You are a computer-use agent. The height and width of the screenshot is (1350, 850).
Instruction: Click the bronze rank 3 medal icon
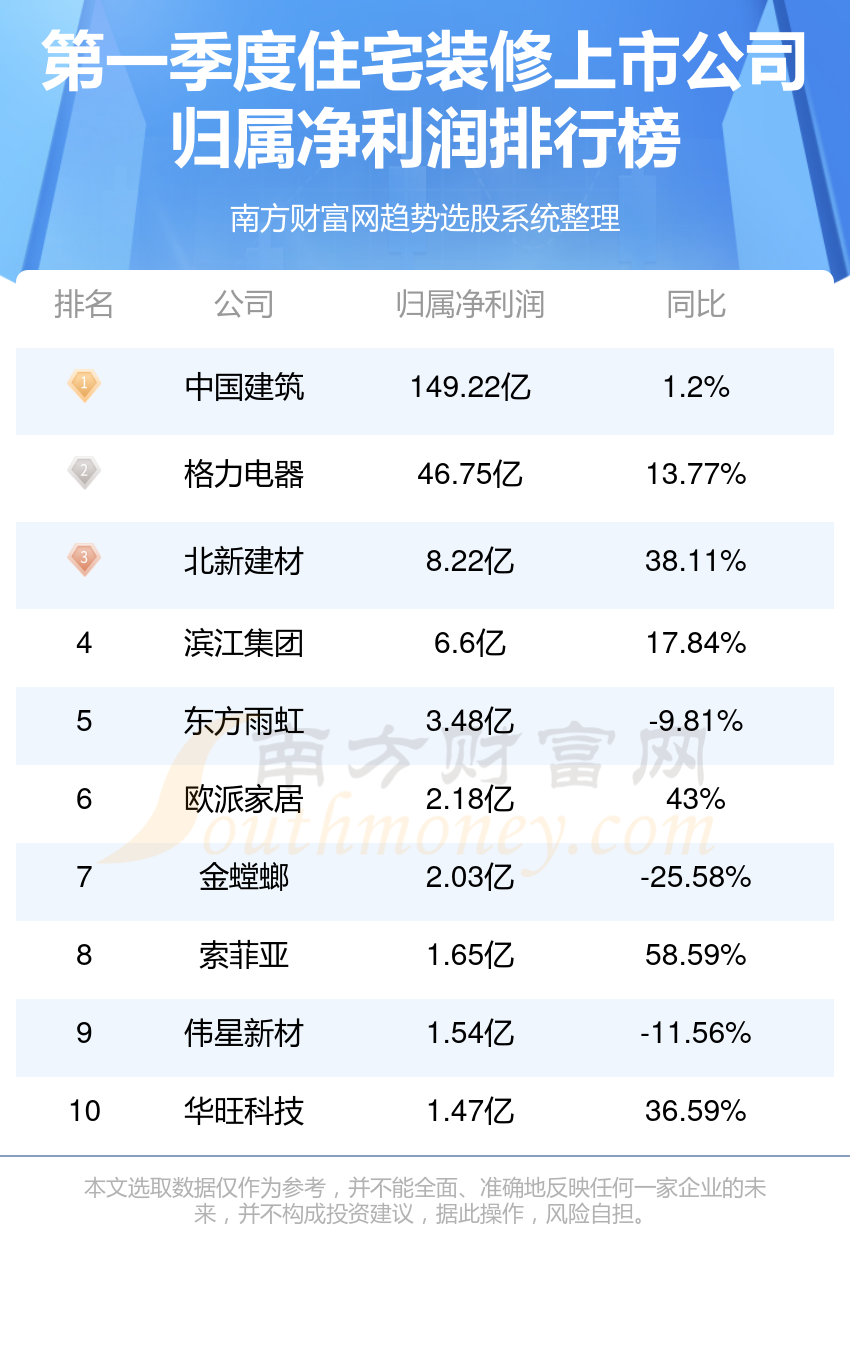tap(84, 559)
